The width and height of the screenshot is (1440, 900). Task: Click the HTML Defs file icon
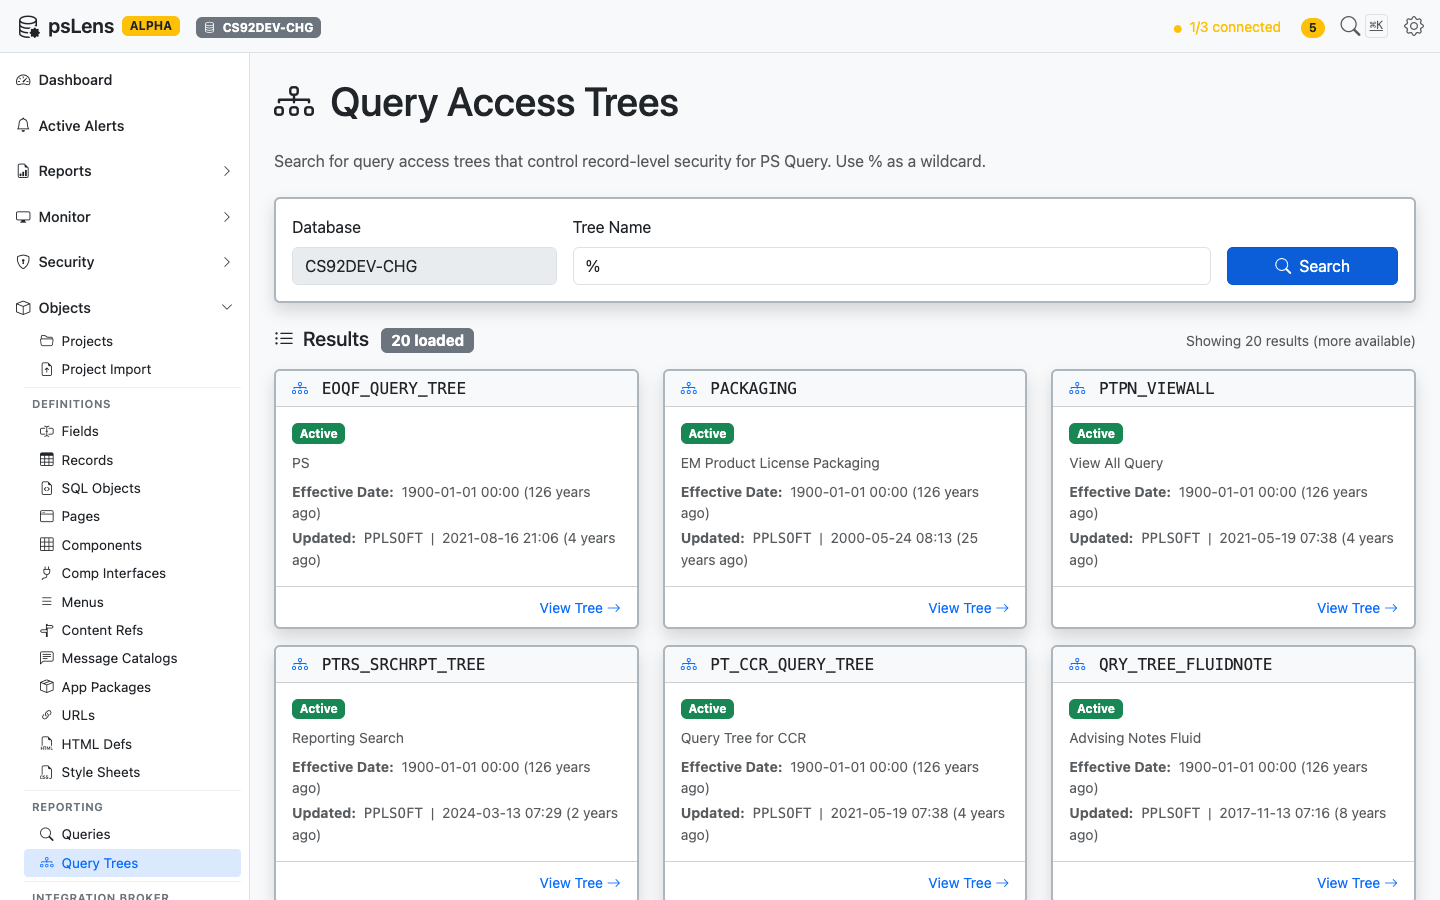(47, 744)
